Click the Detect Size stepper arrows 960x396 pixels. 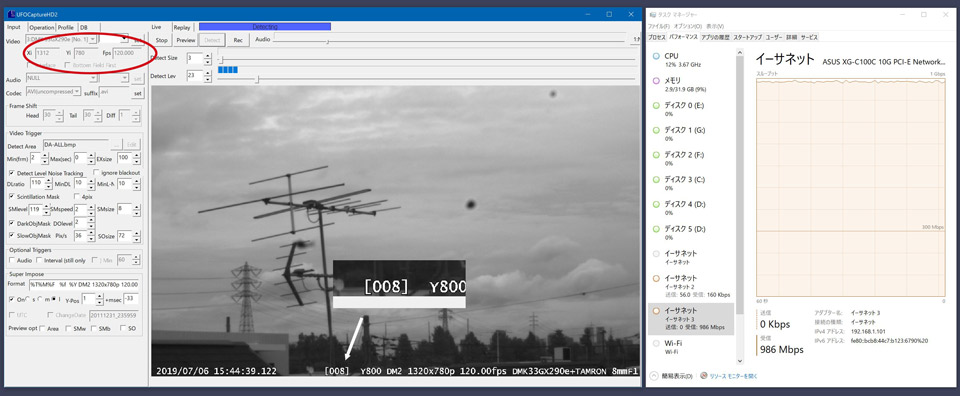208,59
